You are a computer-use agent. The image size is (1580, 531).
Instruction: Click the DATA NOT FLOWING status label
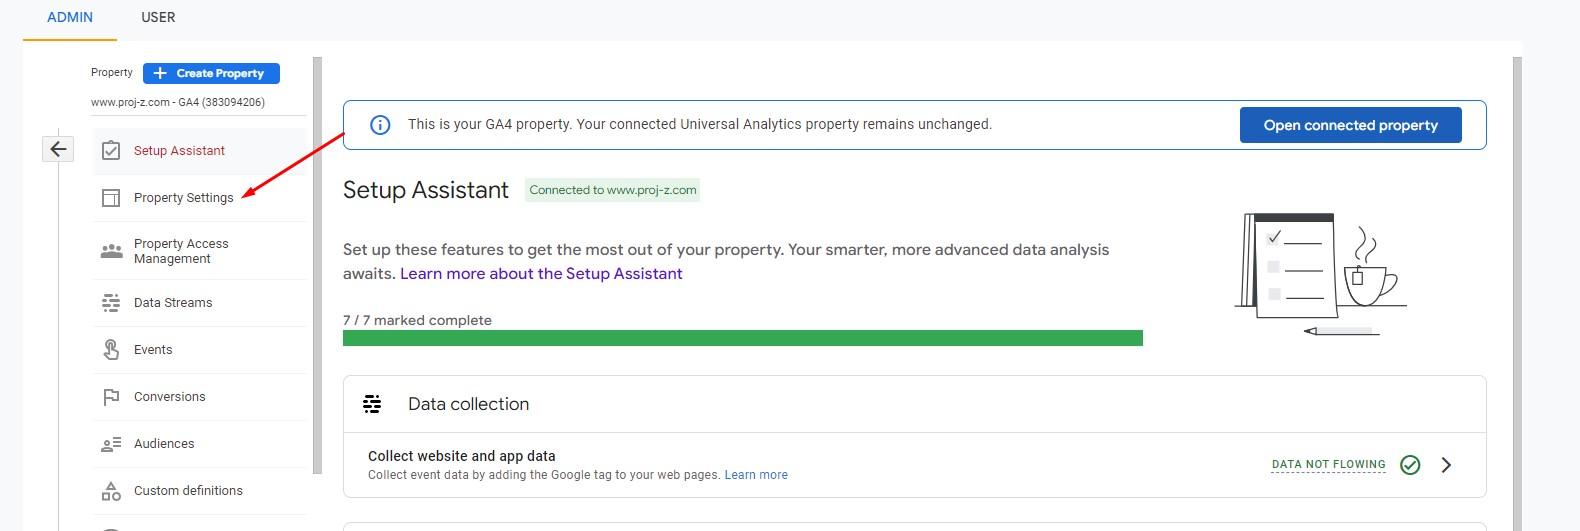[1328, 464]
